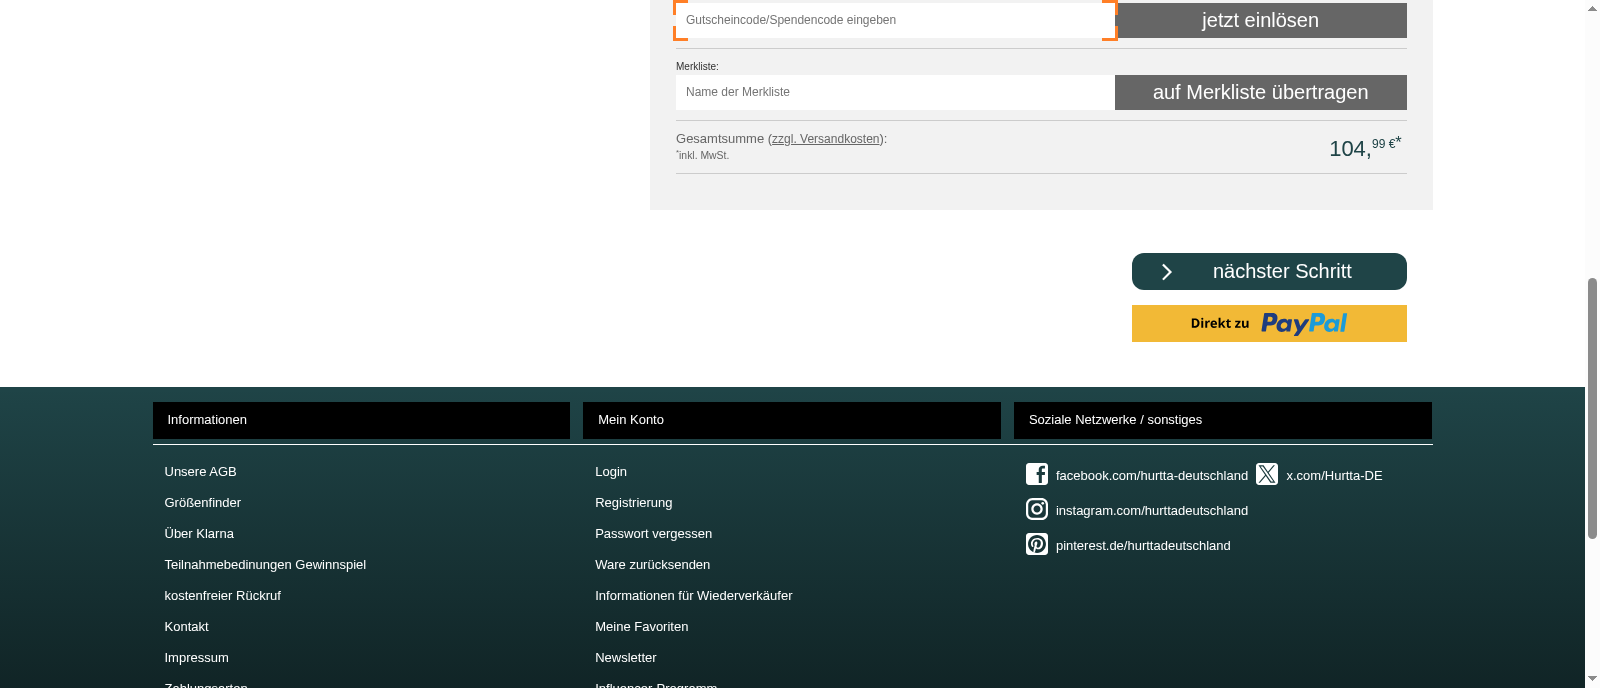Image resolution: width=1600 pixels, height=688 pixels.
Task: Click the total price 104,99 €
Action: 1365,147
